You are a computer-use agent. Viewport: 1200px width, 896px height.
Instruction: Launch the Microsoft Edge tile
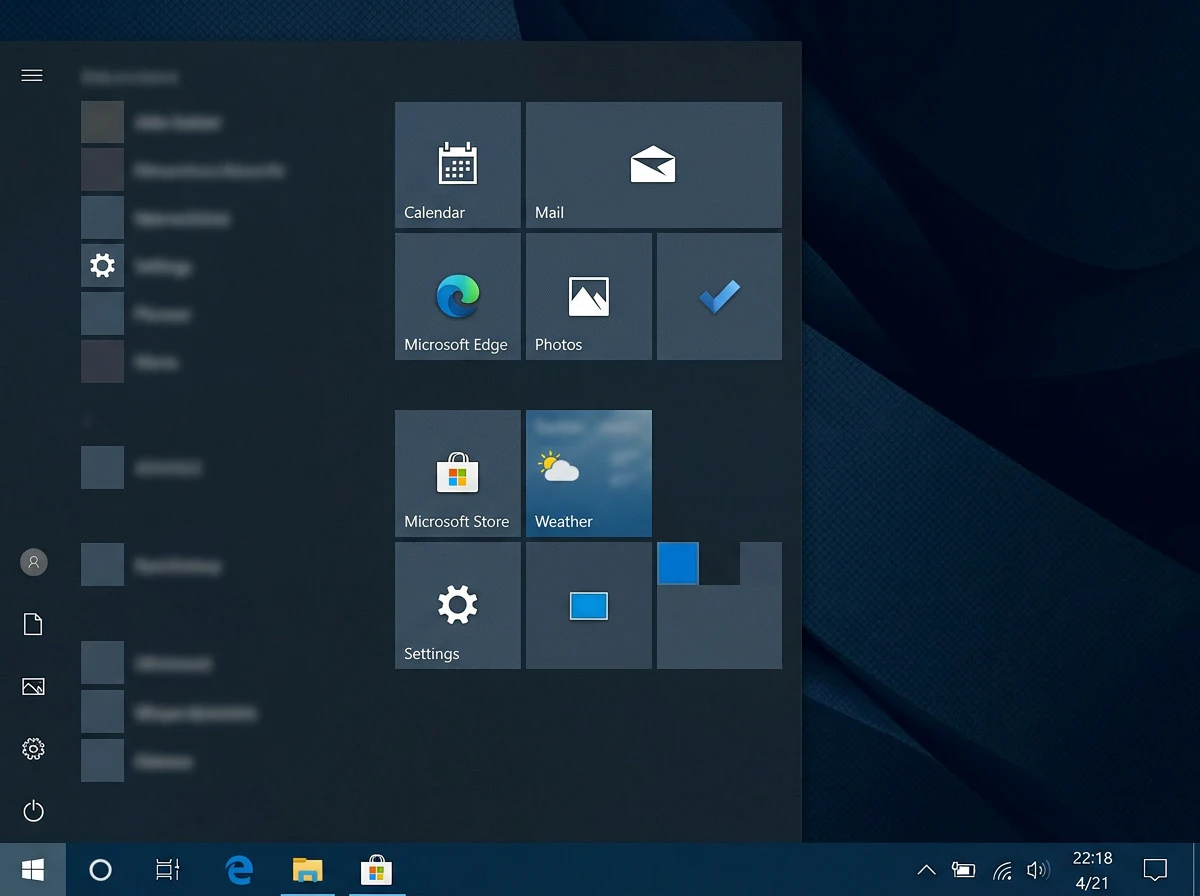pos(458,296)
